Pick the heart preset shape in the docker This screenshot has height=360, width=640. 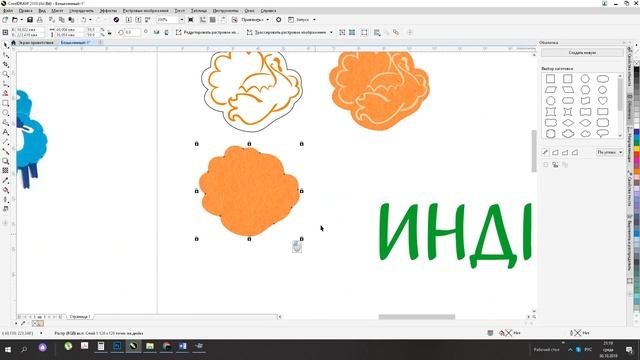[603, 100]
